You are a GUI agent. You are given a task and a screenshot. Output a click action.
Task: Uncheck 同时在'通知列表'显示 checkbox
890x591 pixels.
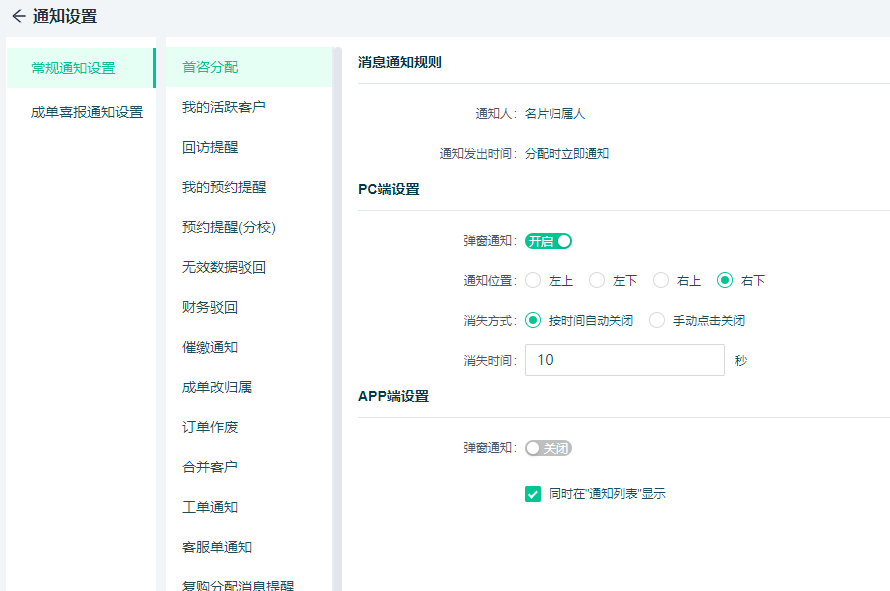pos(533,494)
